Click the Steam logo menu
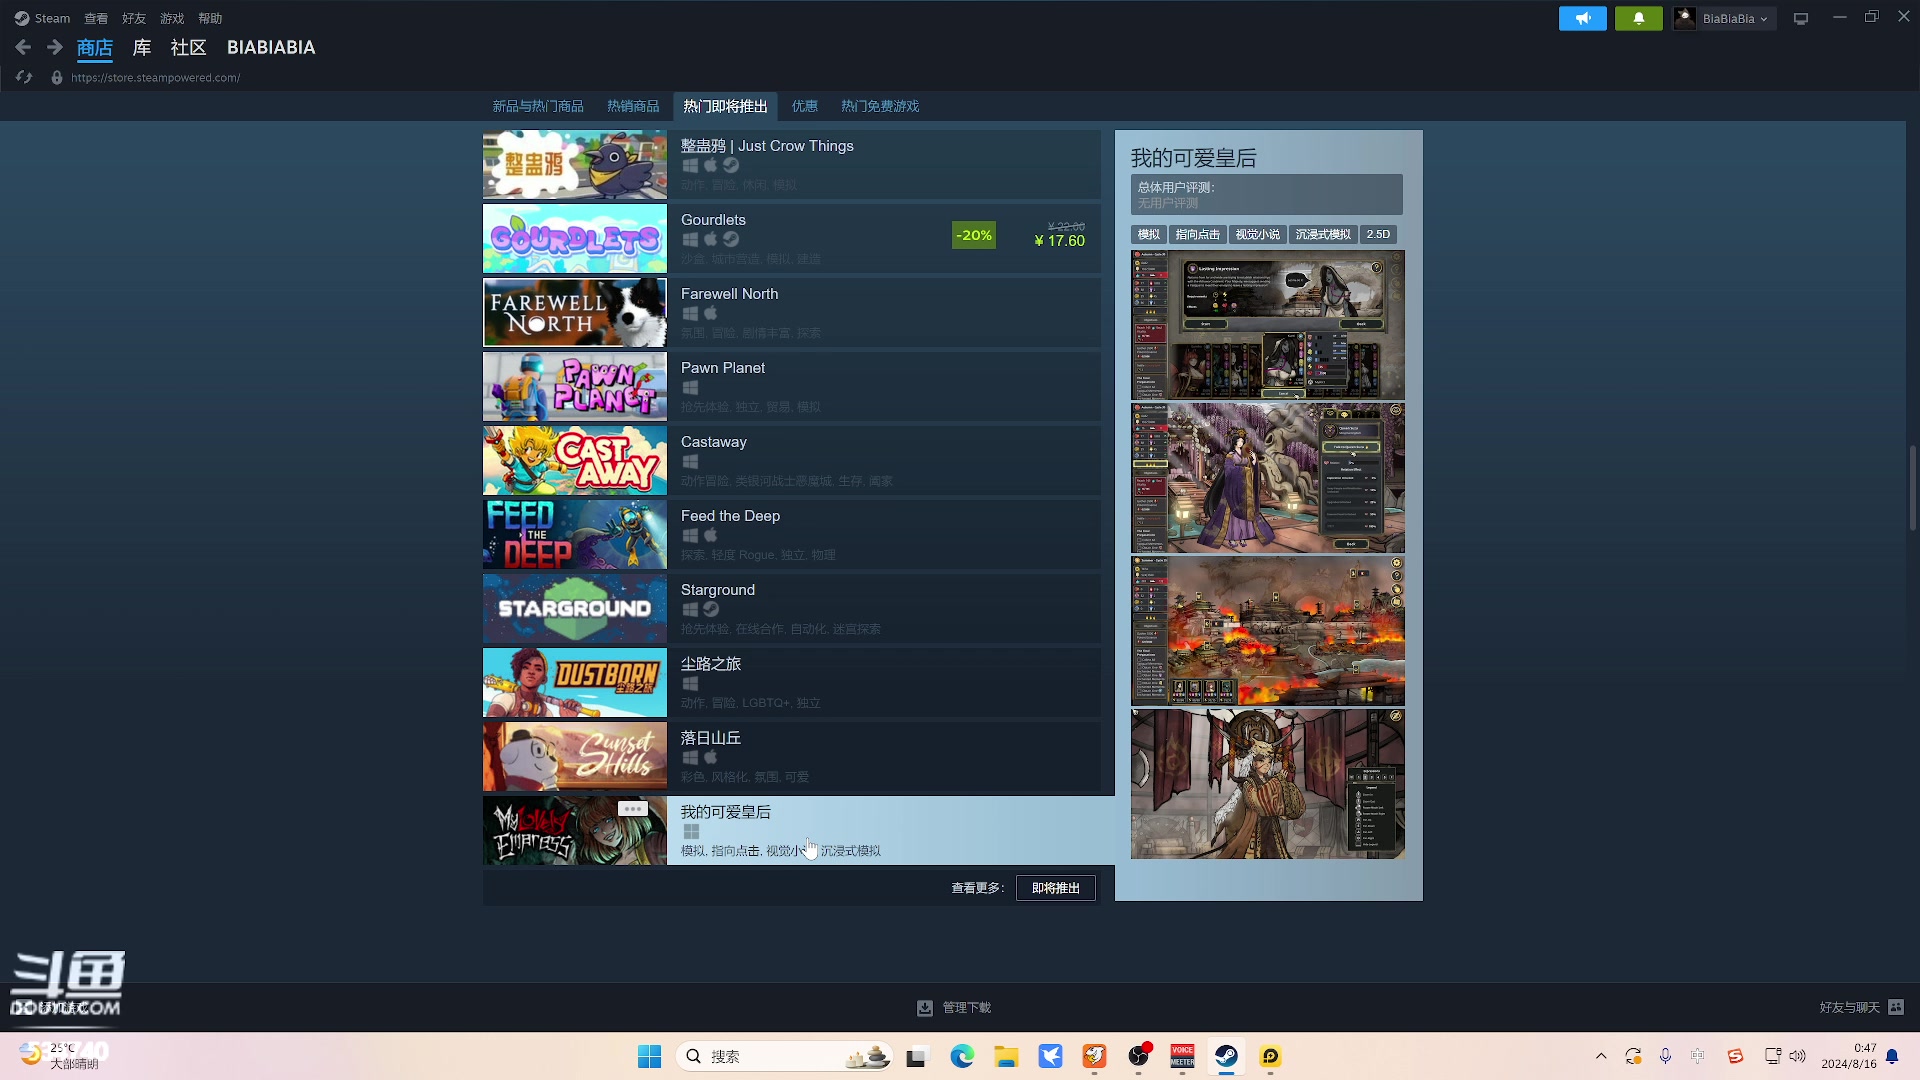The image size is (1920, 1080). click(x=42, y=18)
